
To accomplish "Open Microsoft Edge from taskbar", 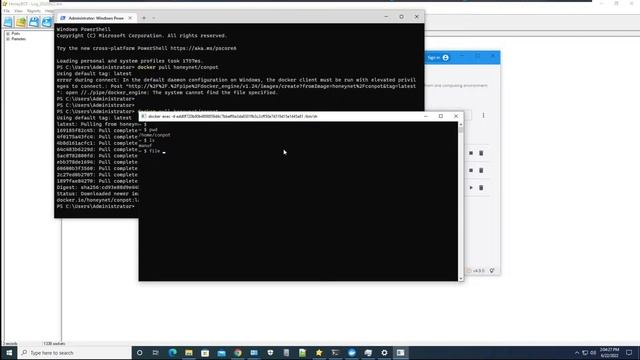I will pyautogui.click(x=172, y=353).
